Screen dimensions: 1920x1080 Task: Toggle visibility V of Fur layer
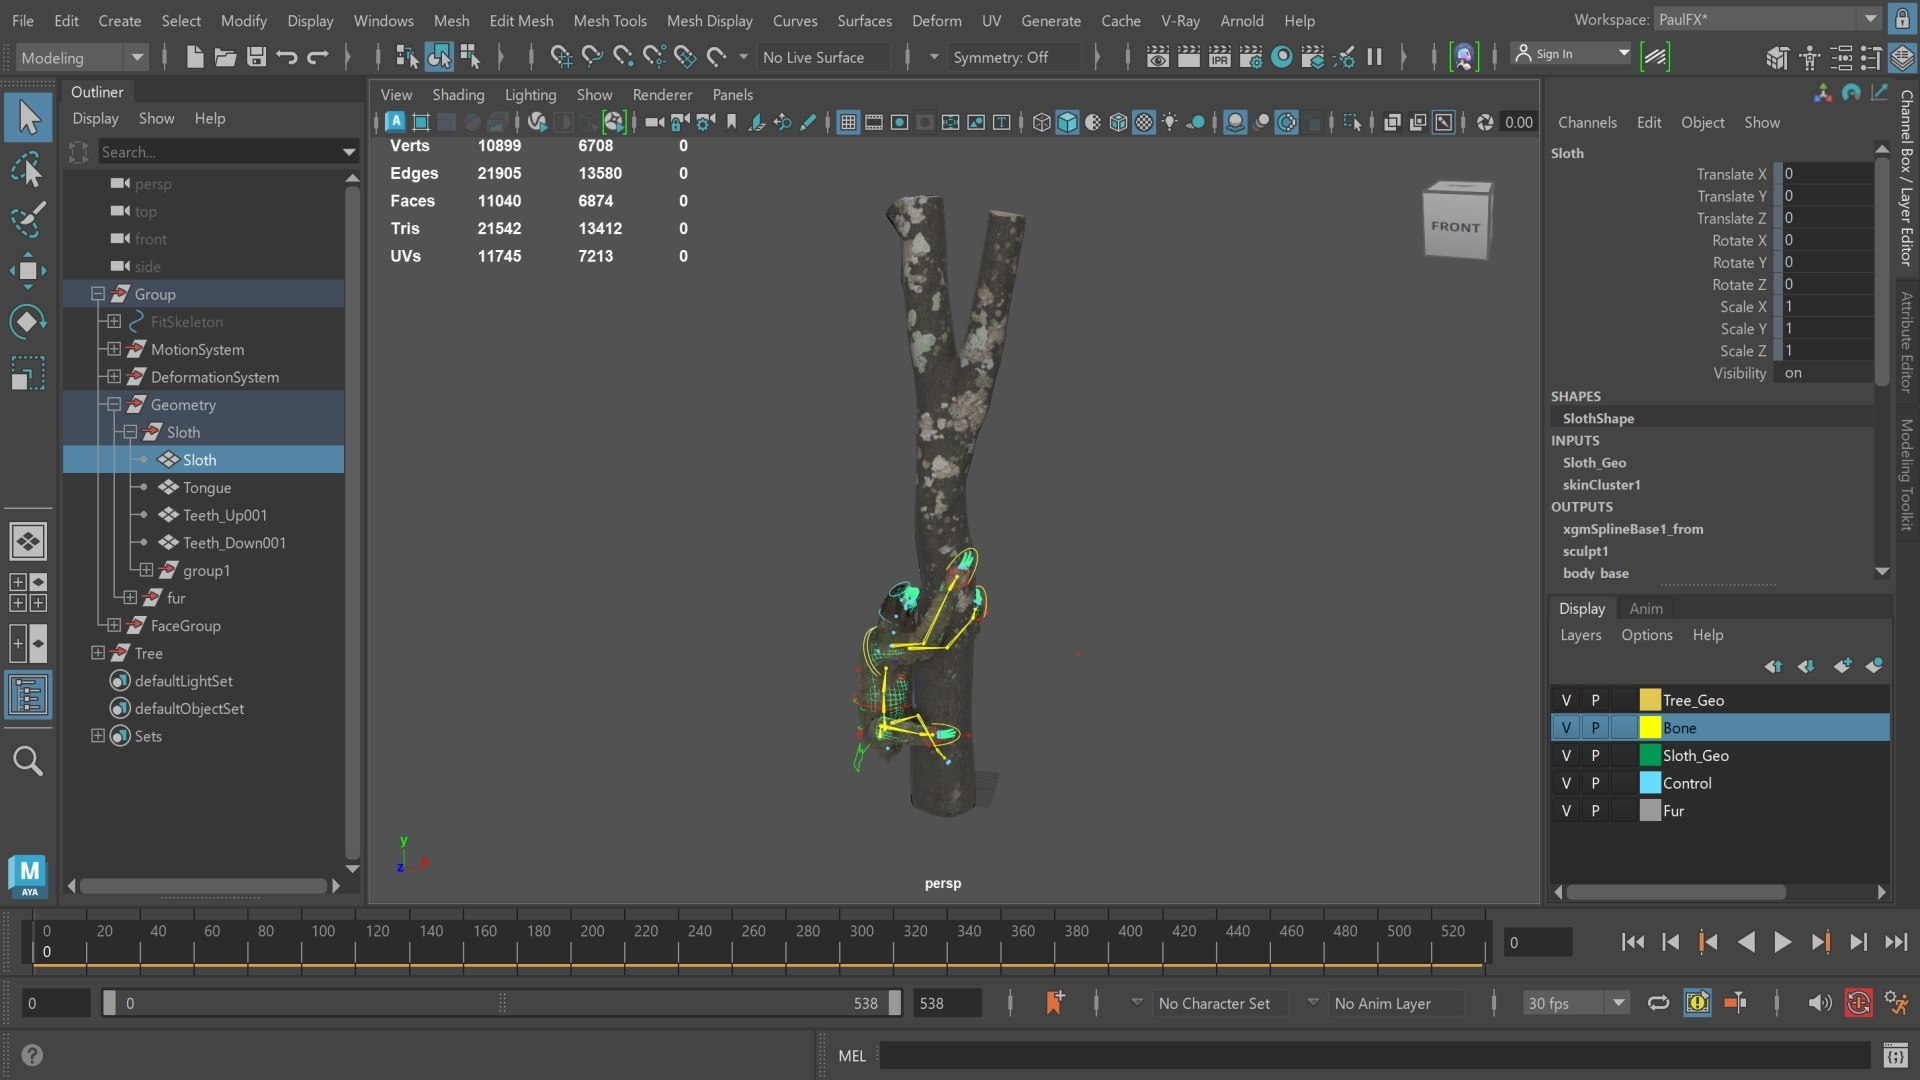(x=1566, y=811)
